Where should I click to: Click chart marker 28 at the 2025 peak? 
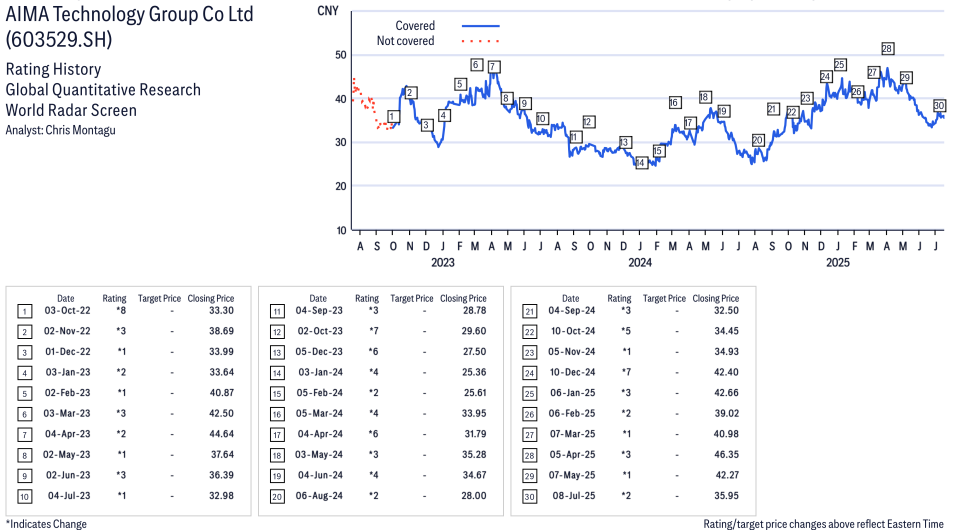887,49
